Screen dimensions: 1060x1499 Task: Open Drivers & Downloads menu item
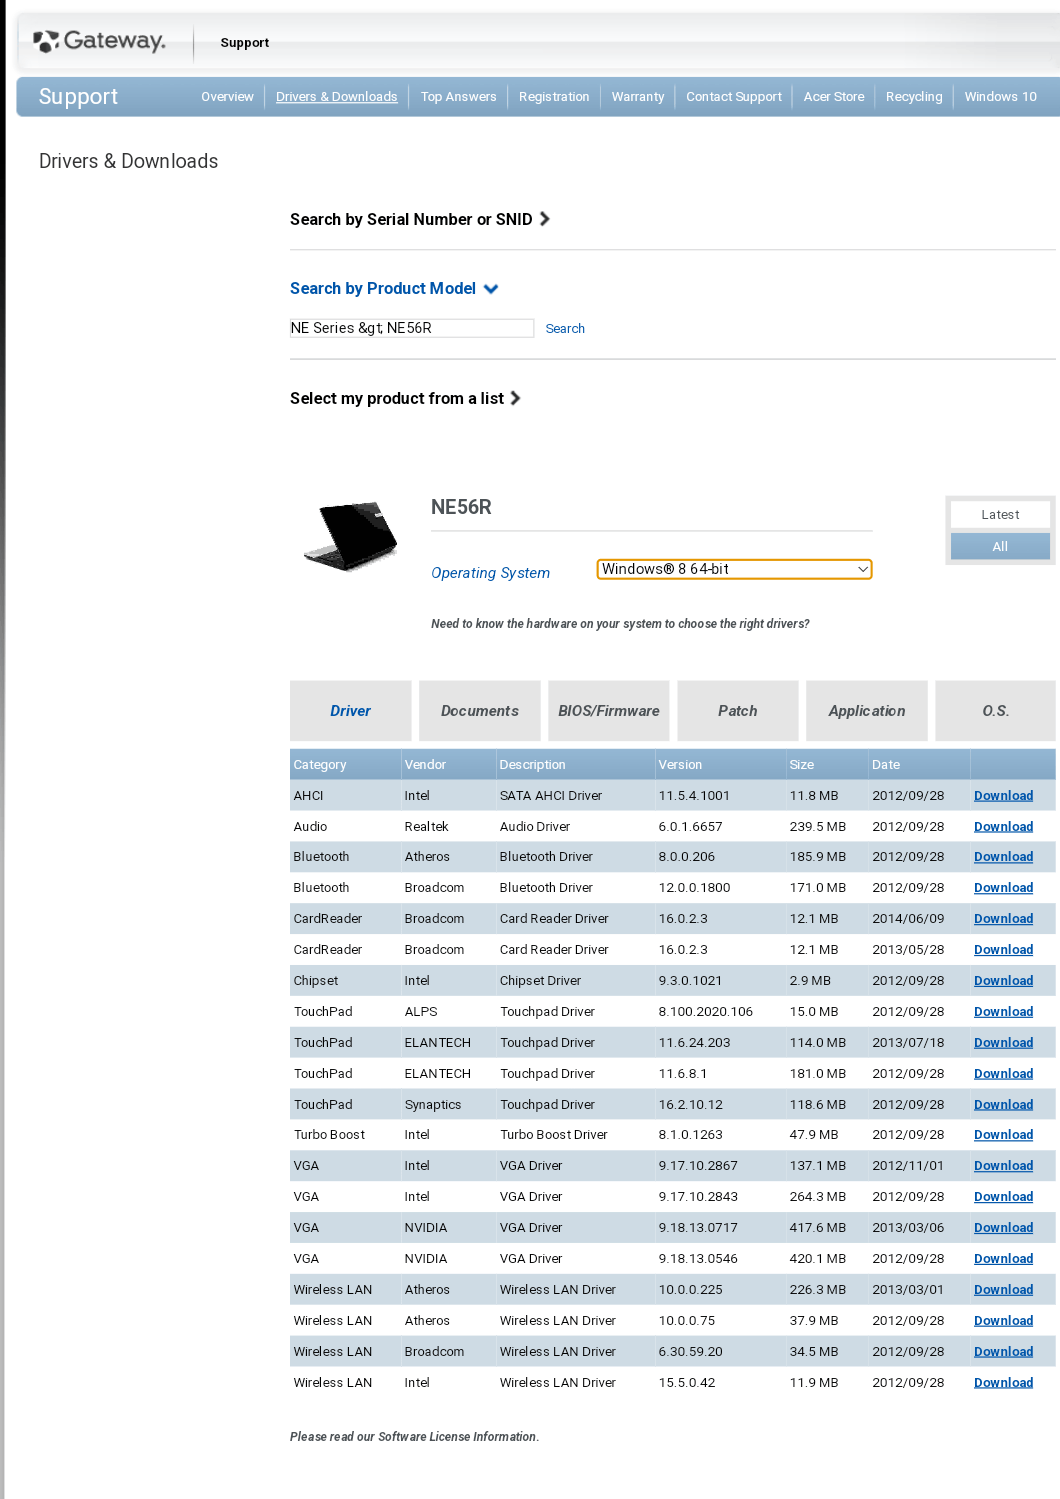pos(337,97)
